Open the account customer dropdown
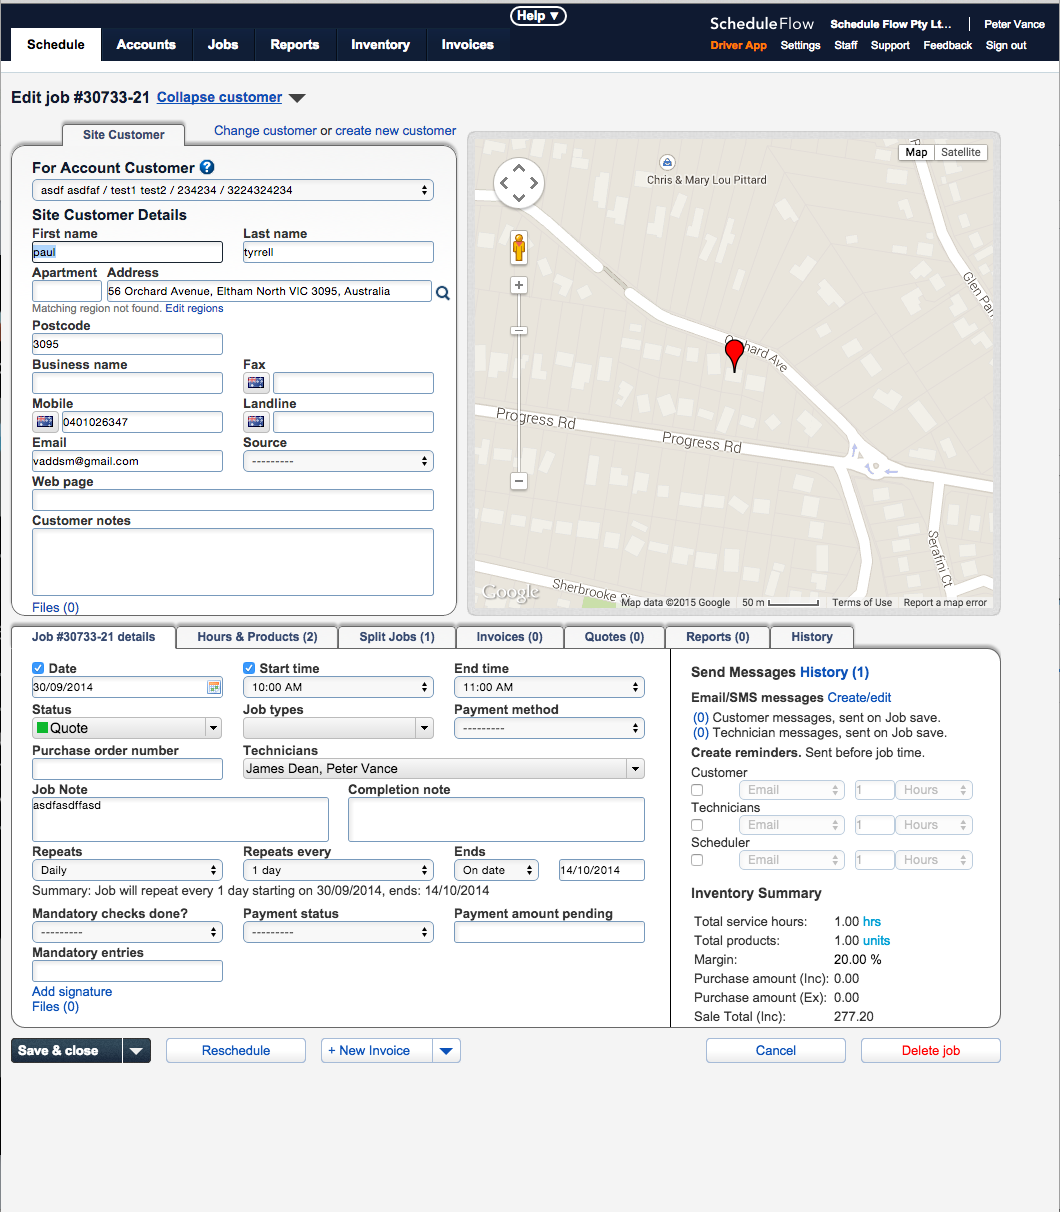 [x=233, y=190]
